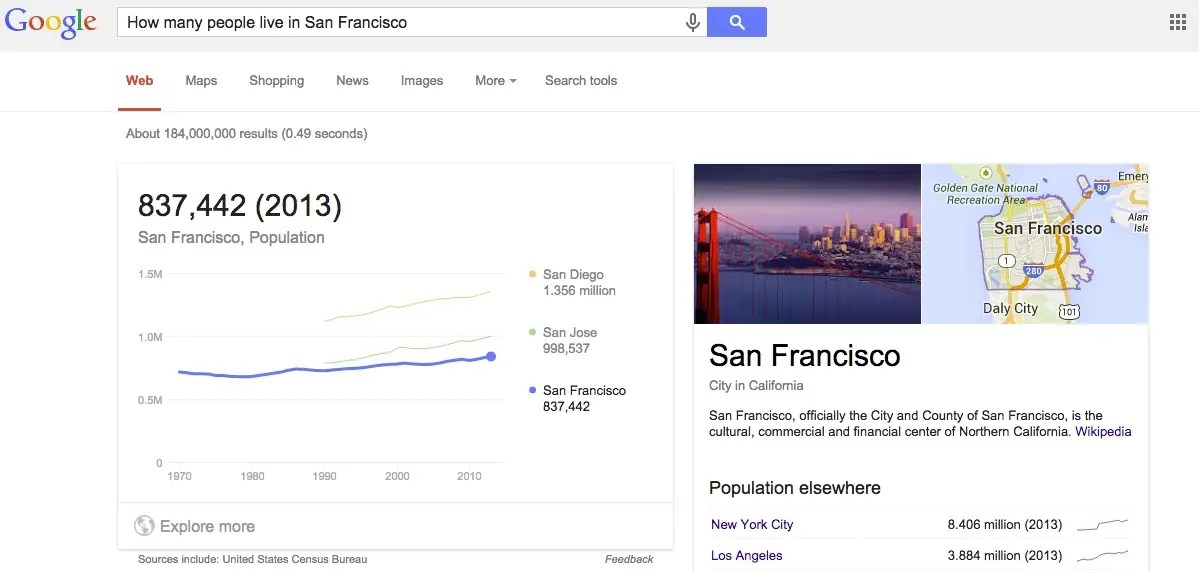1199x571 pixels.
Task: Click the blue magnifier search button
Action: (x=737, y=22)
